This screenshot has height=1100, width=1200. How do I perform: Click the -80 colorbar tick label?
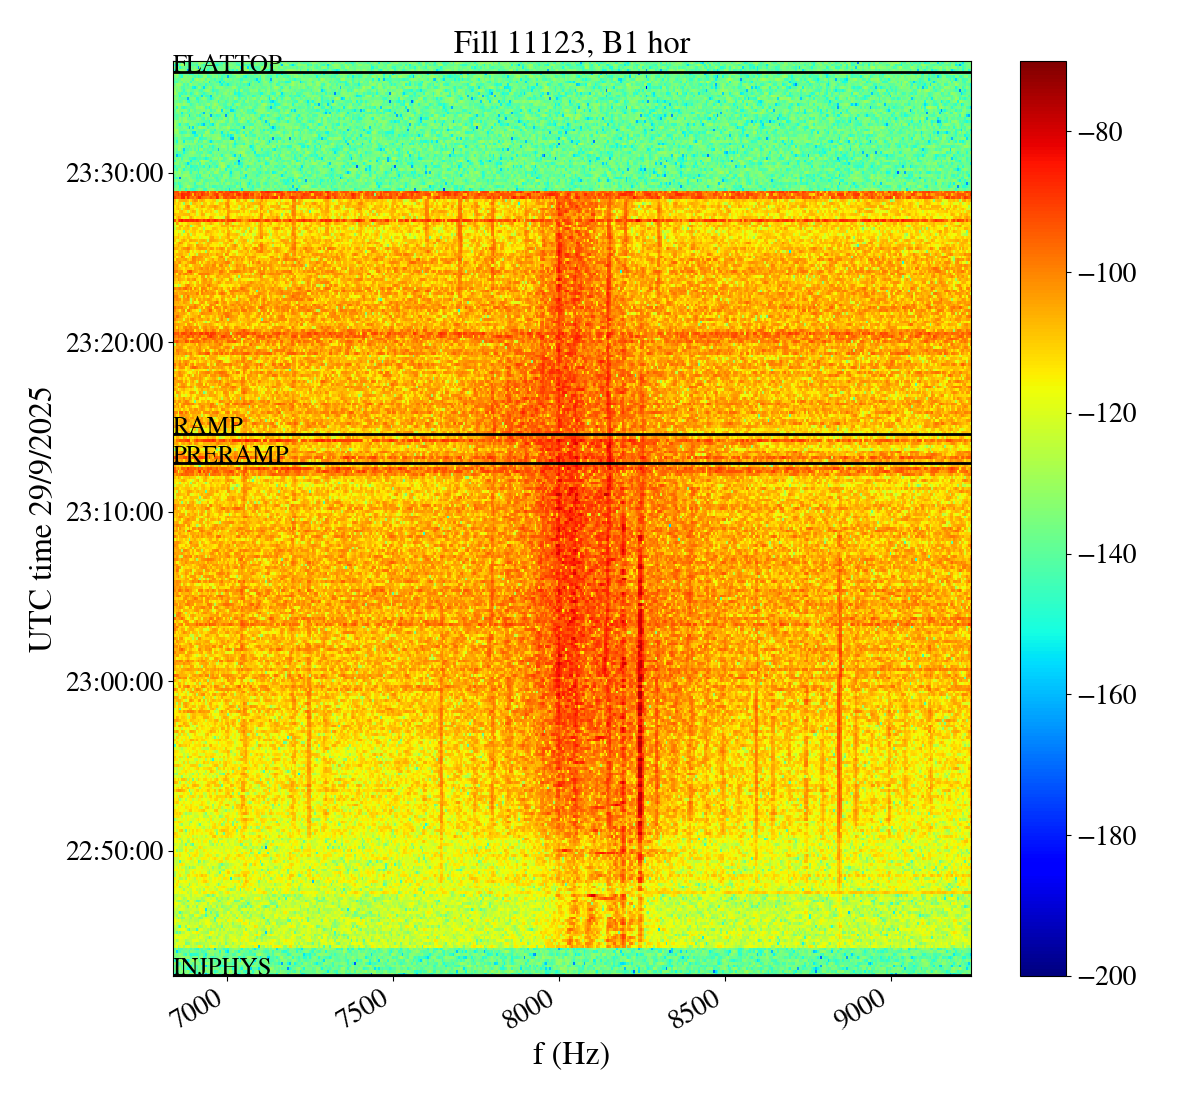click(x=1100, y=132)
